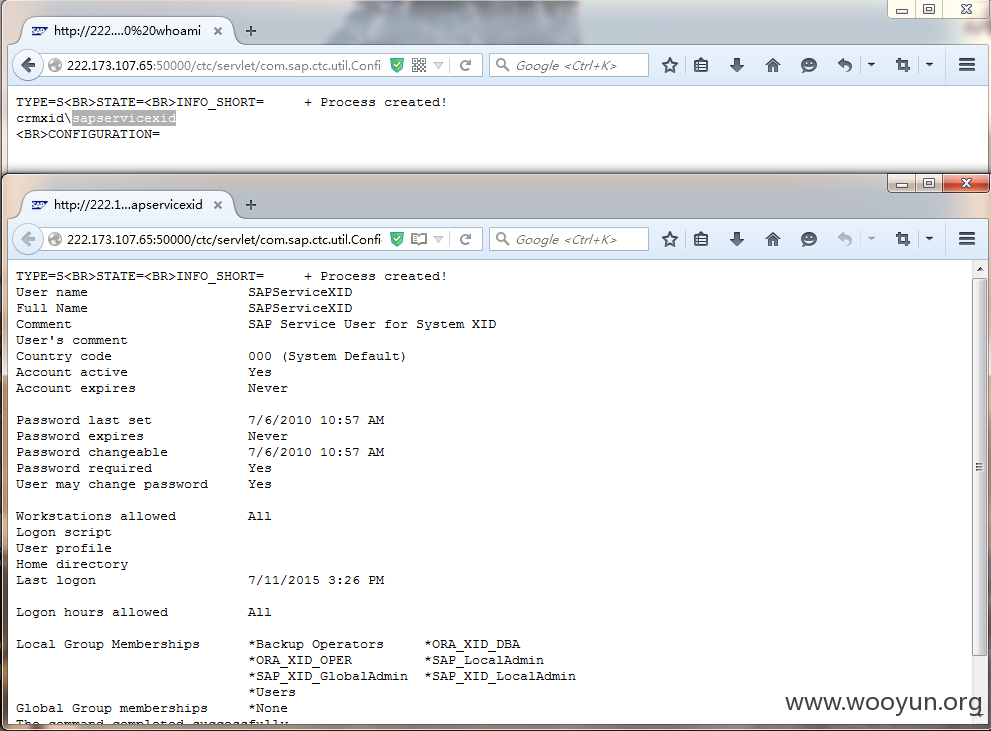Reload page in lower browser window
The image size is (991, 731).
click(x=466, y=239)
